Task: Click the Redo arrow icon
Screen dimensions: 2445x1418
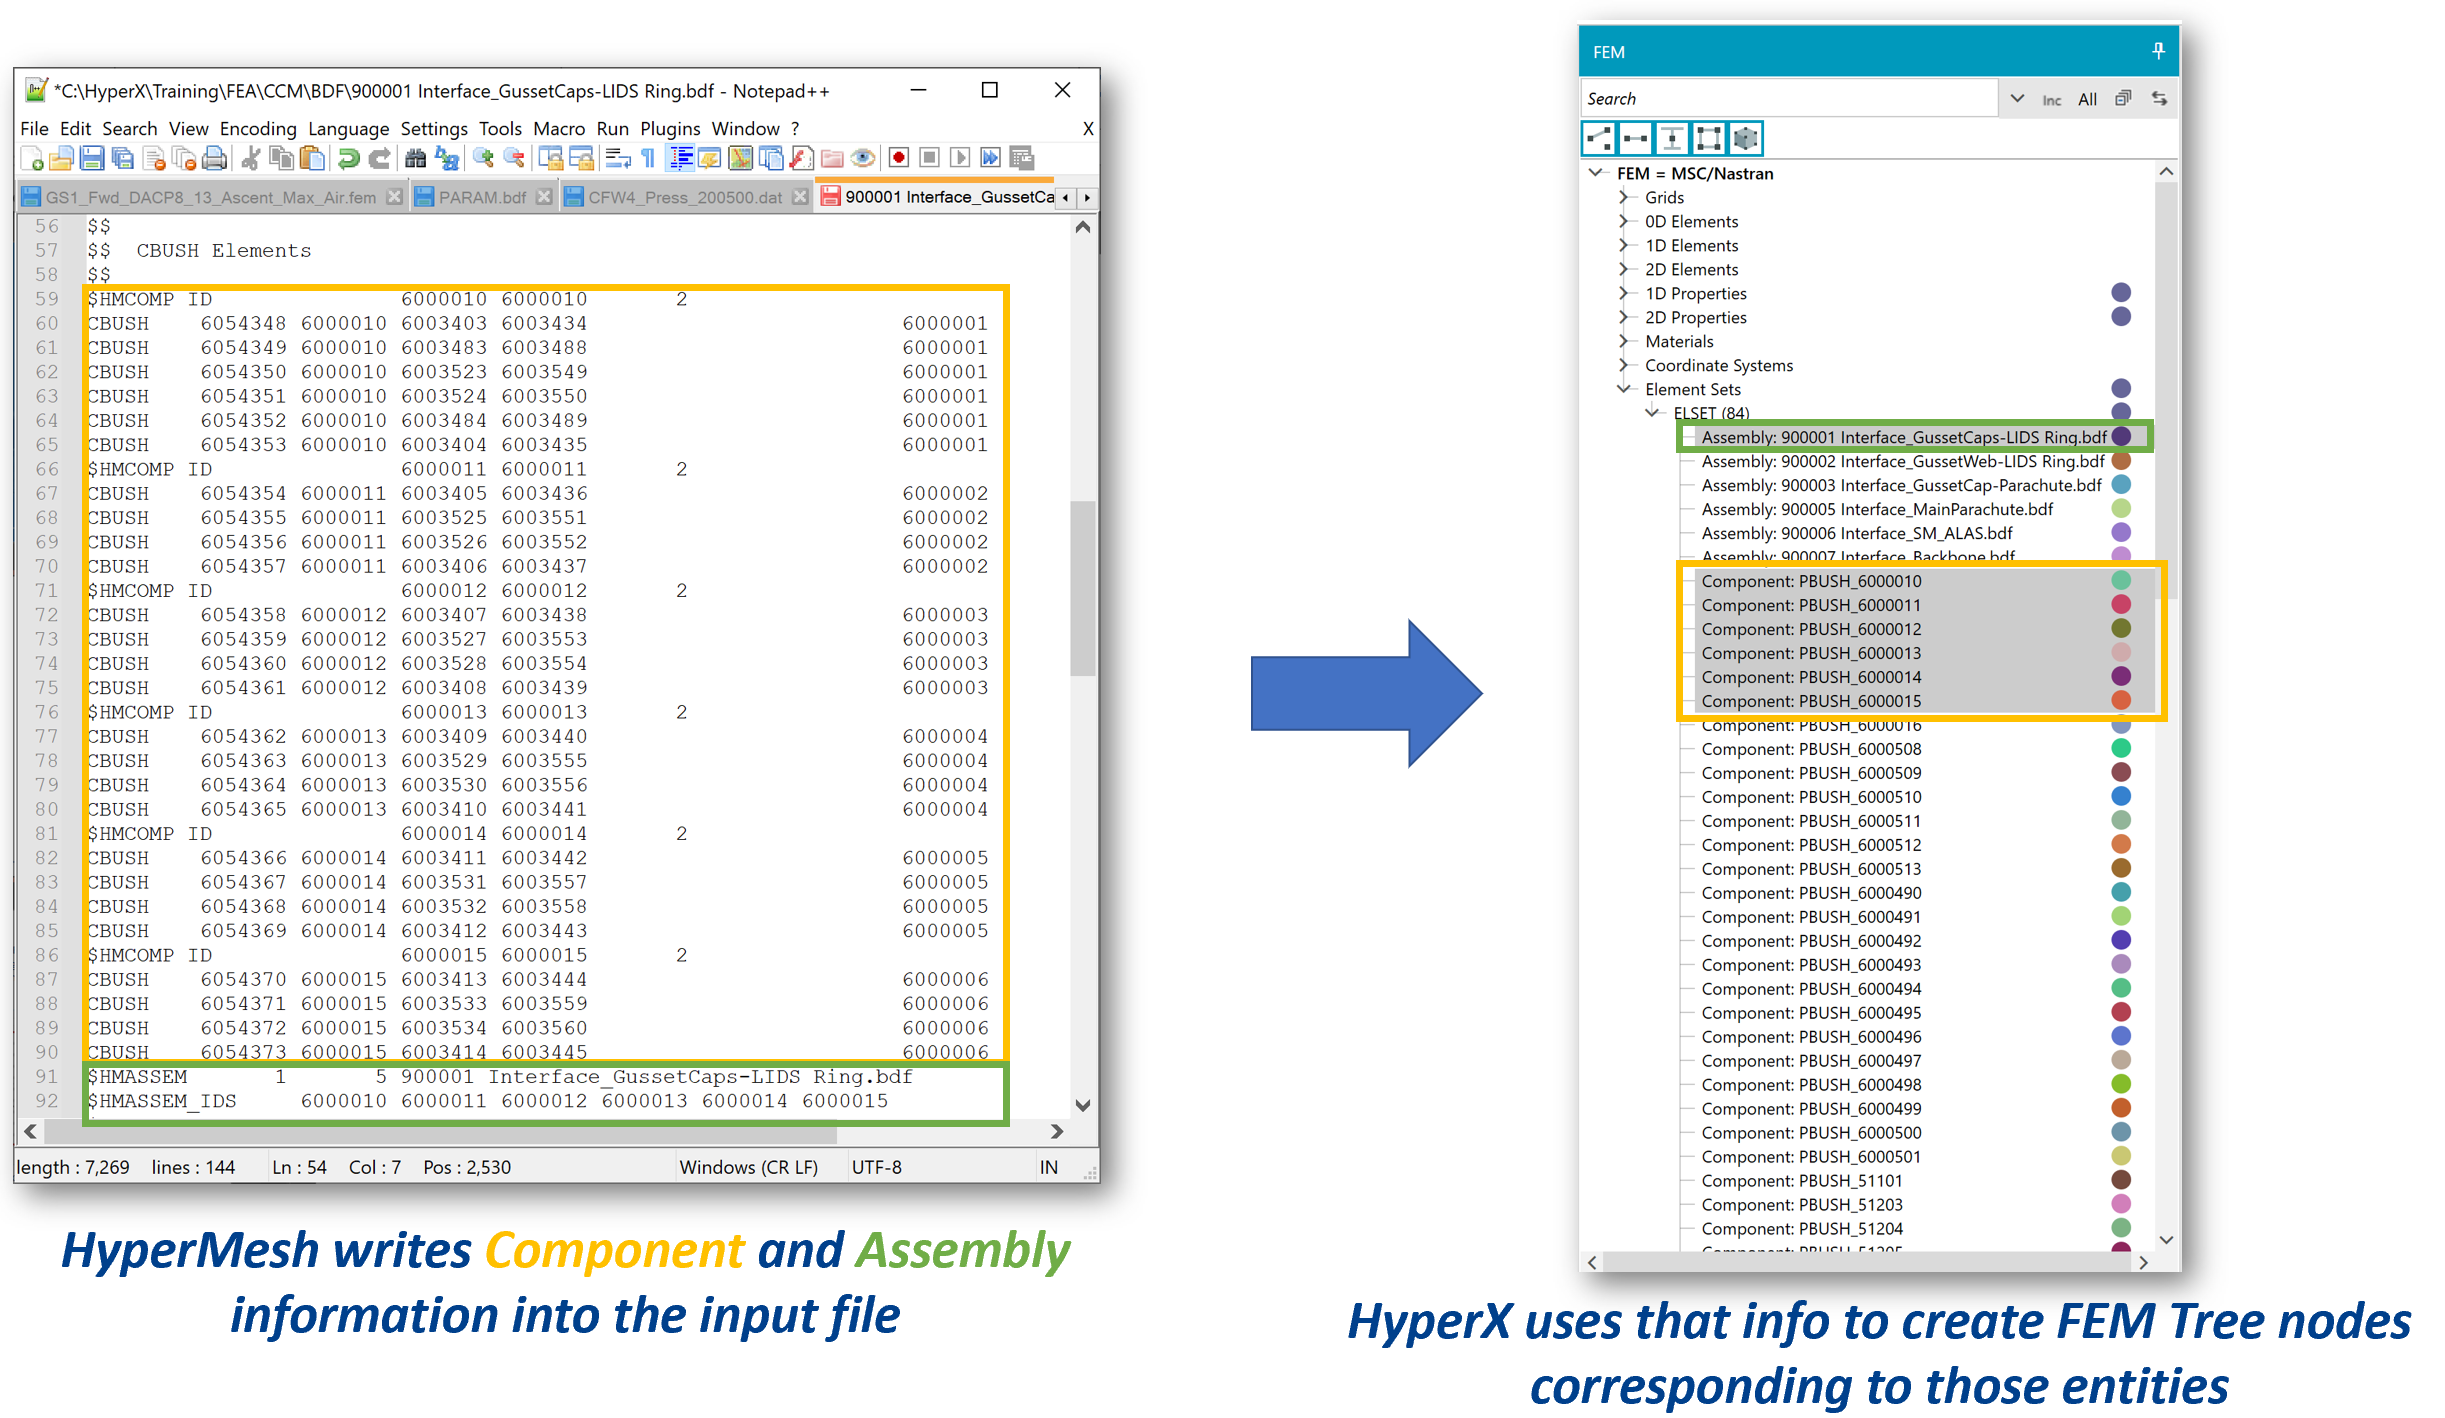Action: coord(379,158)
